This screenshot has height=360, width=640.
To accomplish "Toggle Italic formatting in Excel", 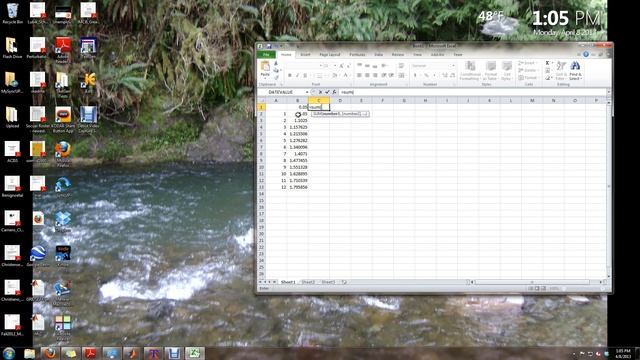I will [297, 76].
